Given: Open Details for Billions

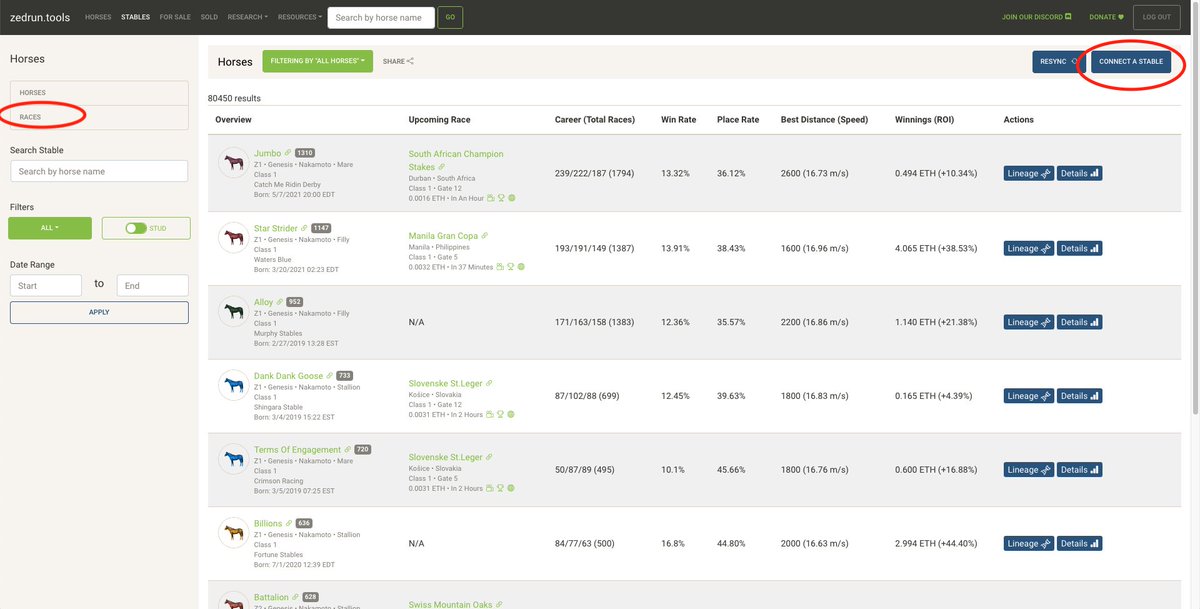Looking at the screenshot, I should tap(1079, 544).
